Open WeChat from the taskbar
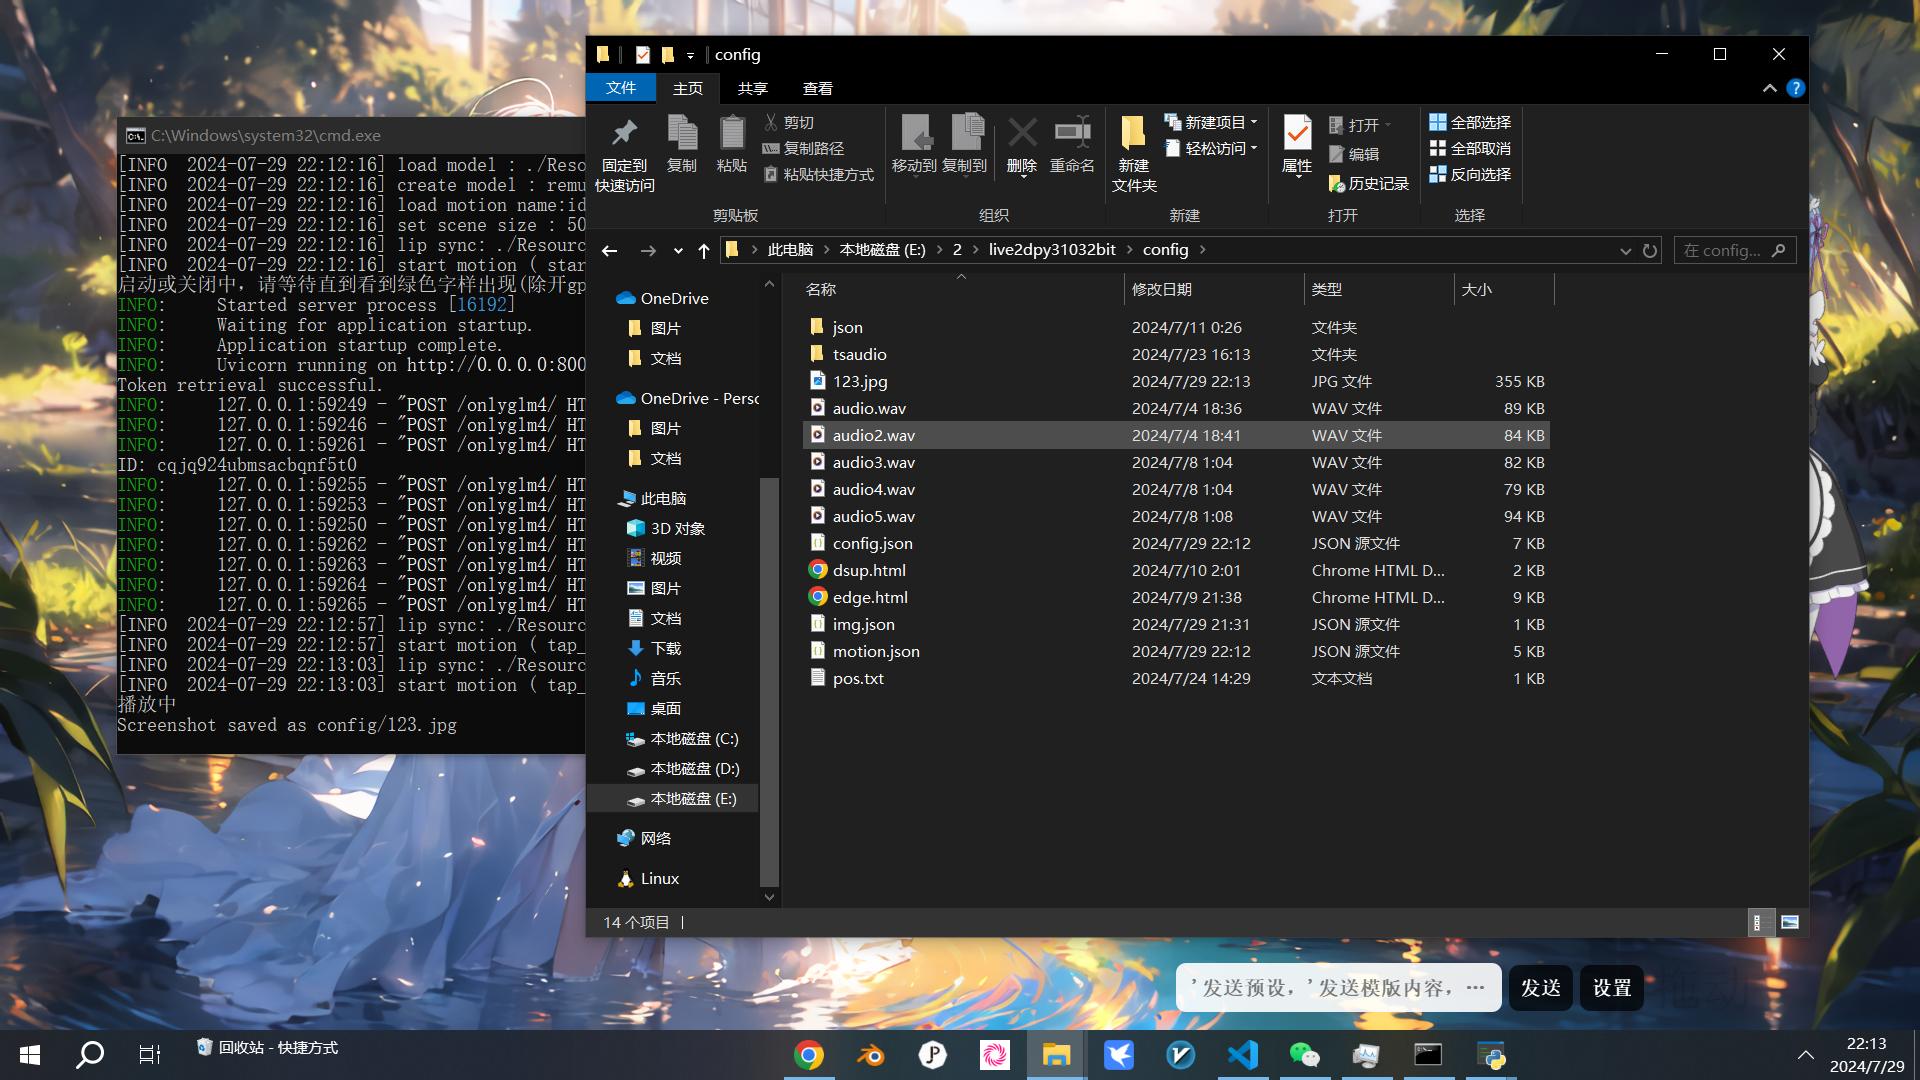The width and height of the screenshot is (1920, 1080). 1305,1055
